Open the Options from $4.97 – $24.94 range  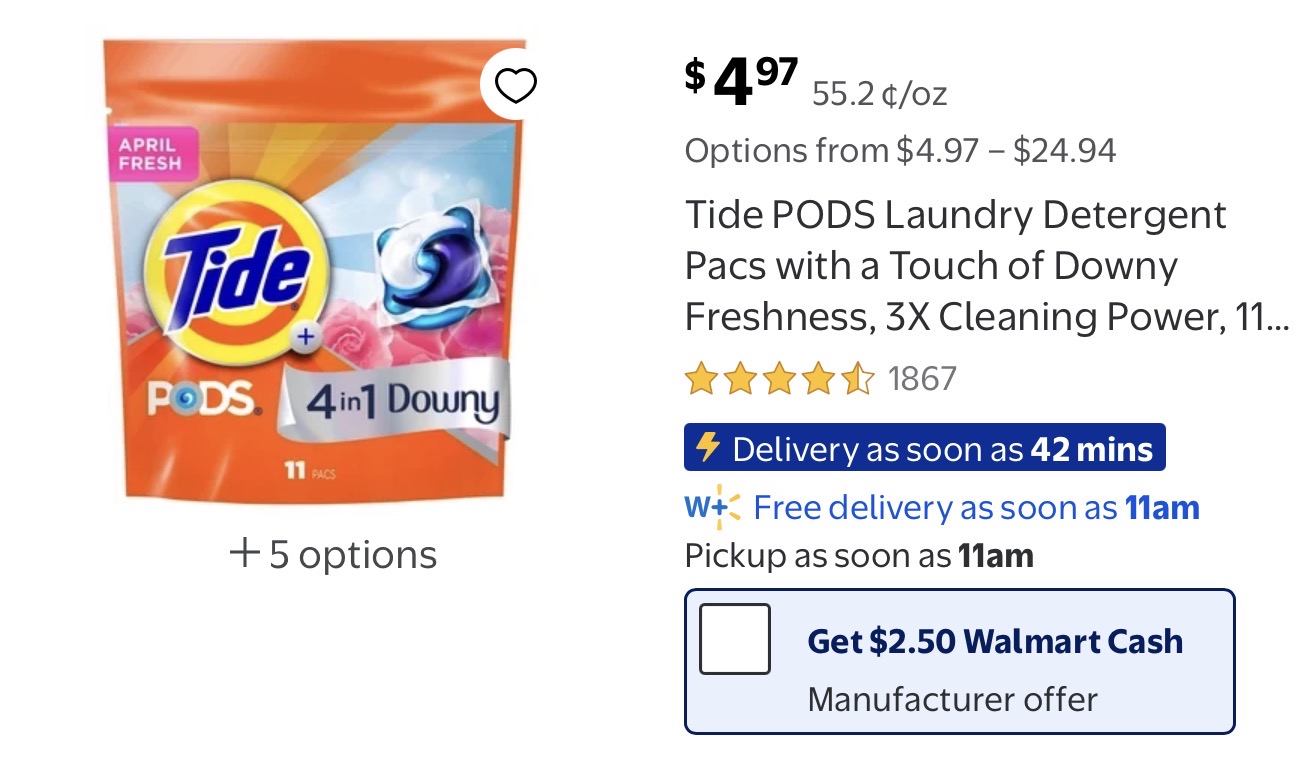900,150
